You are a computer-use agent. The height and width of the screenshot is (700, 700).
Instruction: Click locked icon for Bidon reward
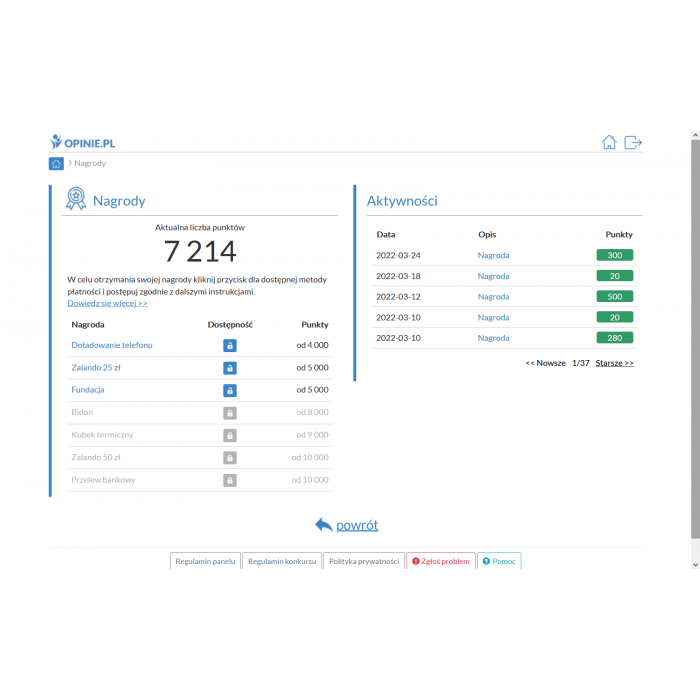pyautogui.click(x=230, y=413)
